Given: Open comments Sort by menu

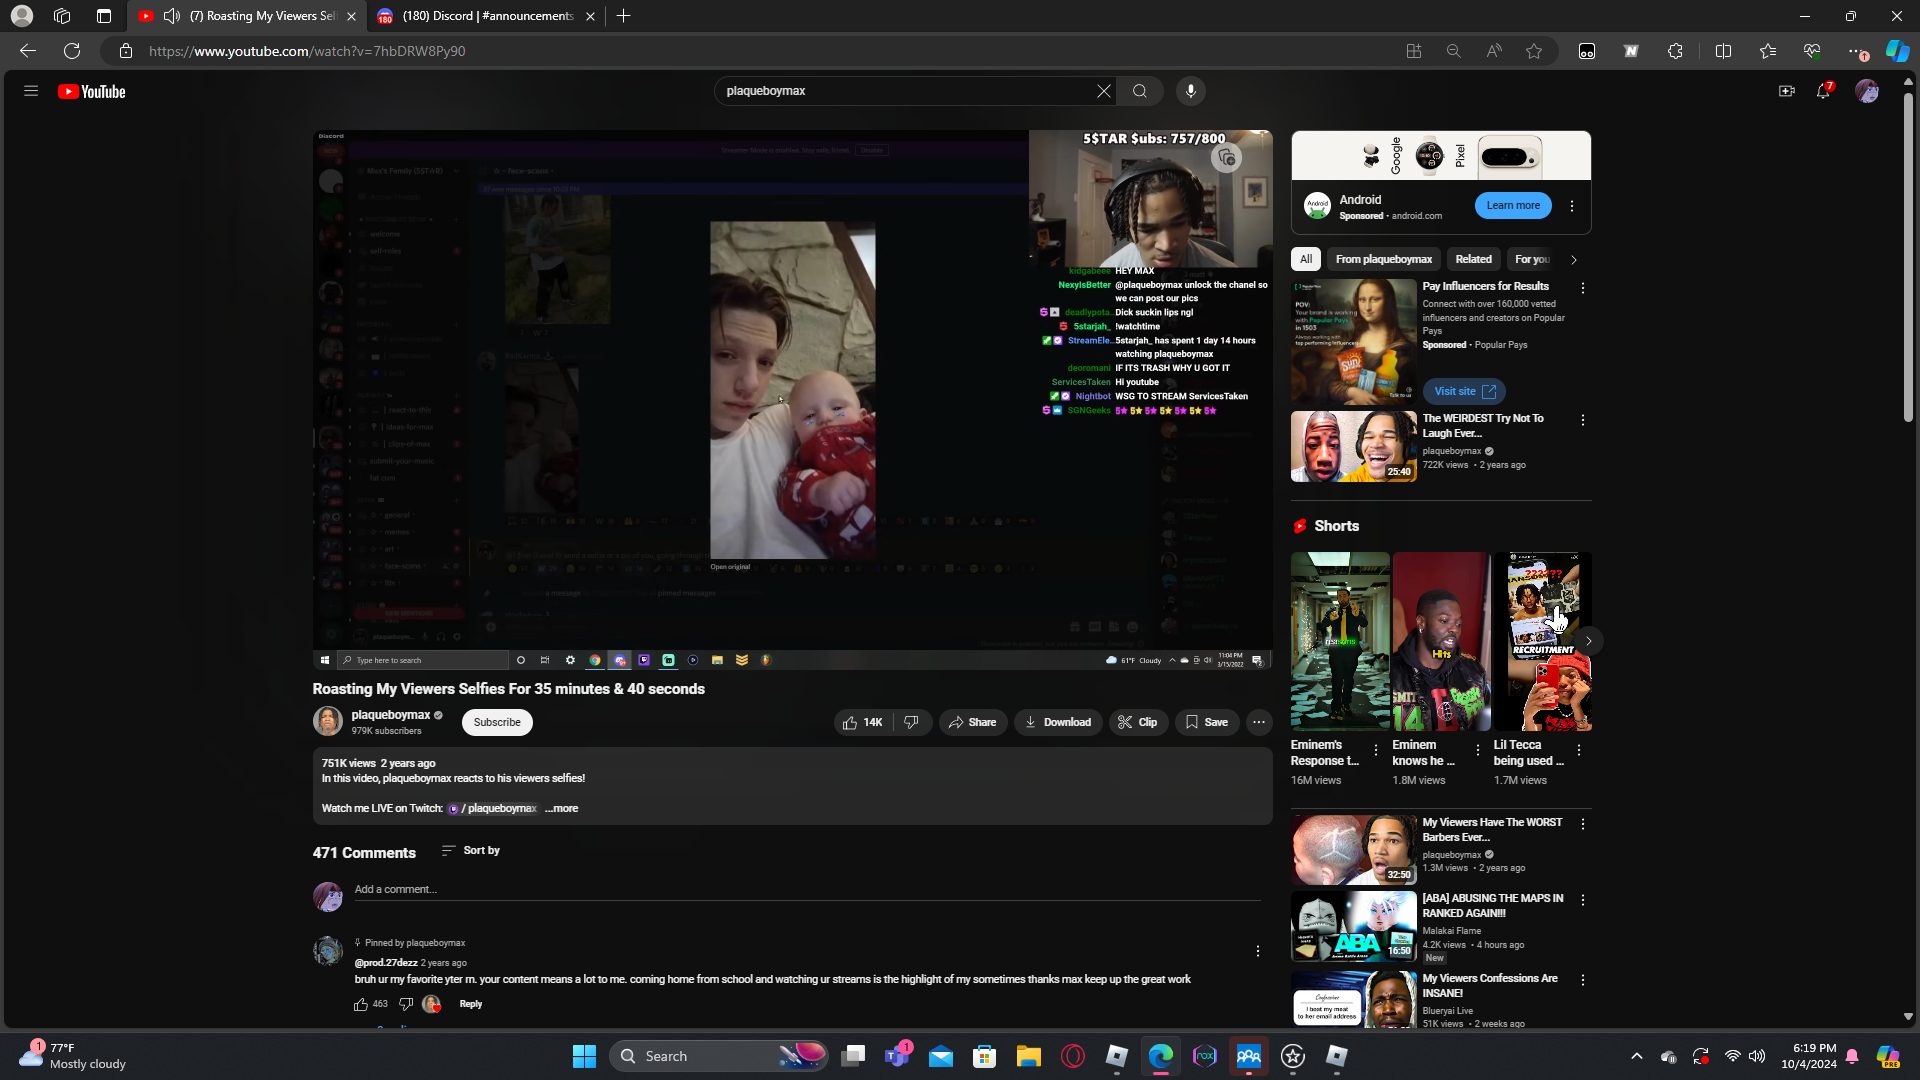Looking at the screenshot, I should [x=471, y=850].
